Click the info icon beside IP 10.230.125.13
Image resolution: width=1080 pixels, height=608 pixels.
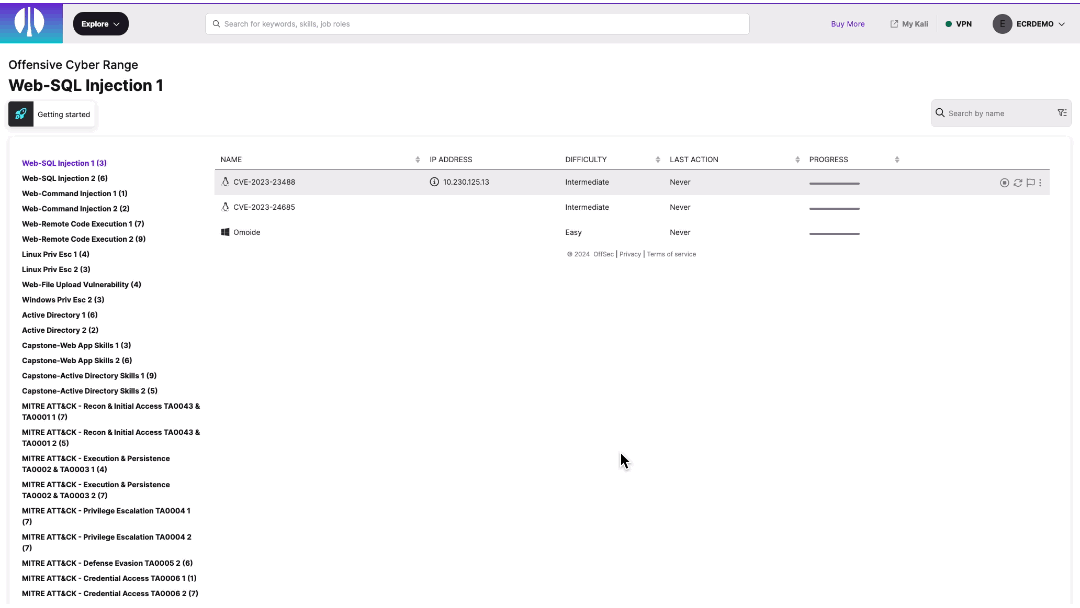(x=432, y=182)
